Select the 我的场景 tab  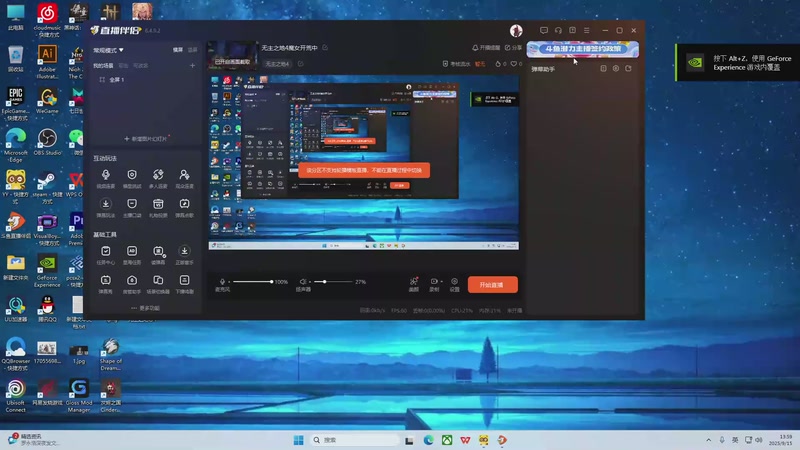click(x=103, y=65)
